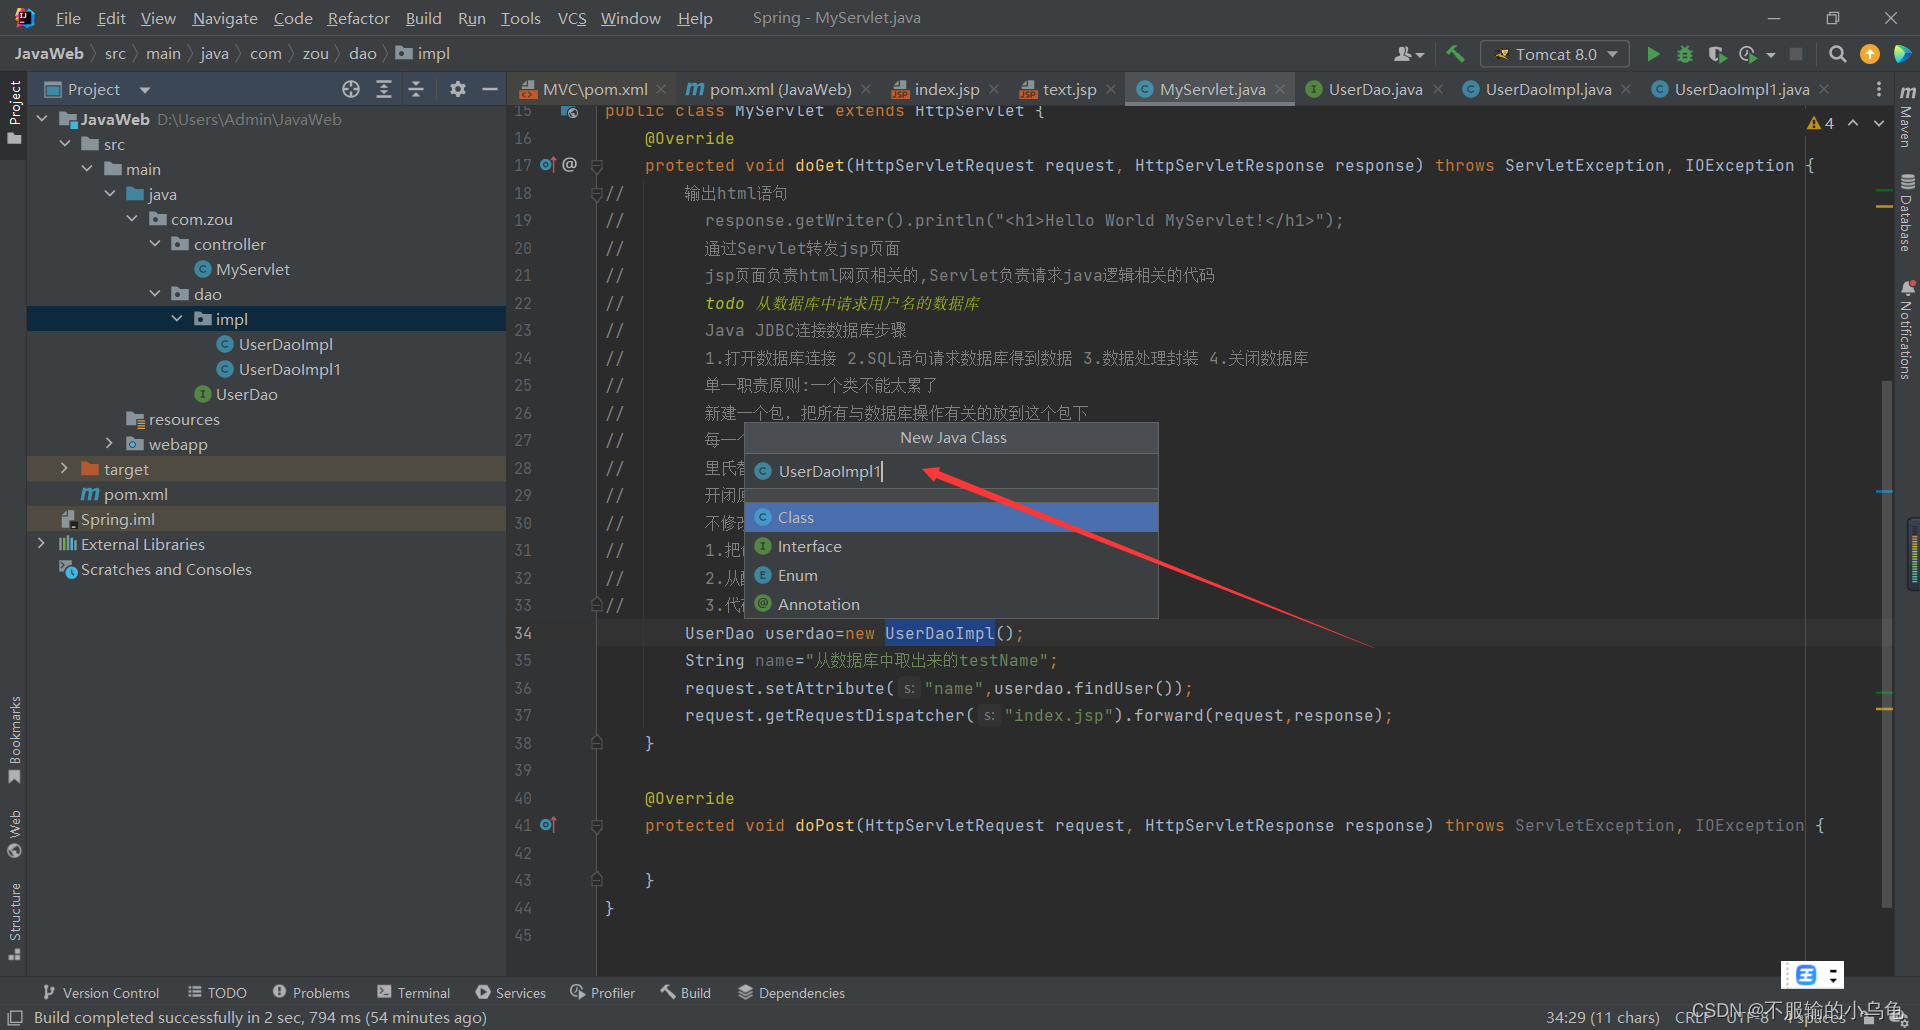Switch to the index.jsp tab
This screenshot has height=1030, width=1920.
pos(935,89)
